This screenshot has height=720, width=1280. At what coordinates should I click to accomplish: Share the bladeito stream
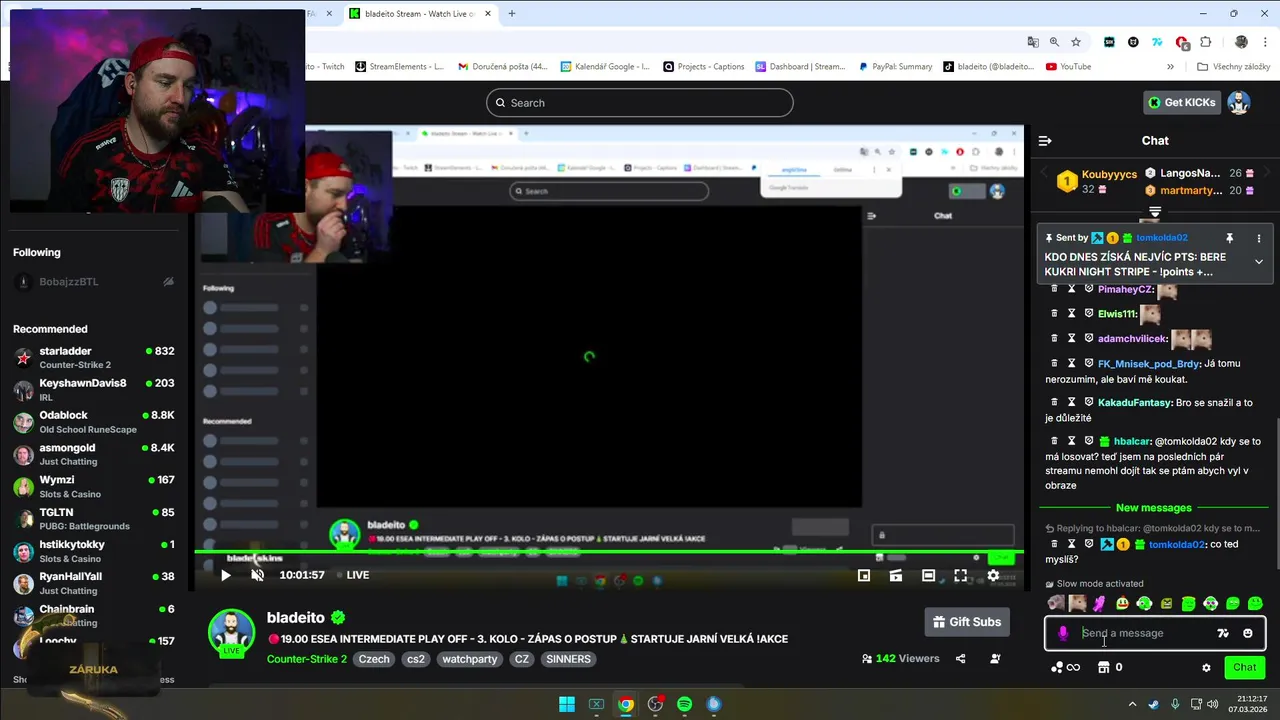click(x=961, y=659)
